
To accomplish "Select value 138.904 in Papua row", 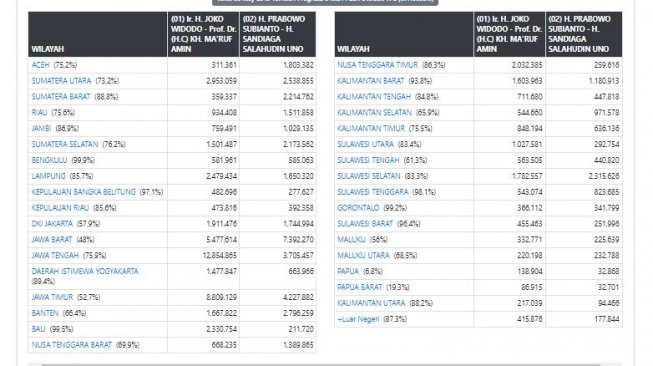I will [x=530, y=271].
